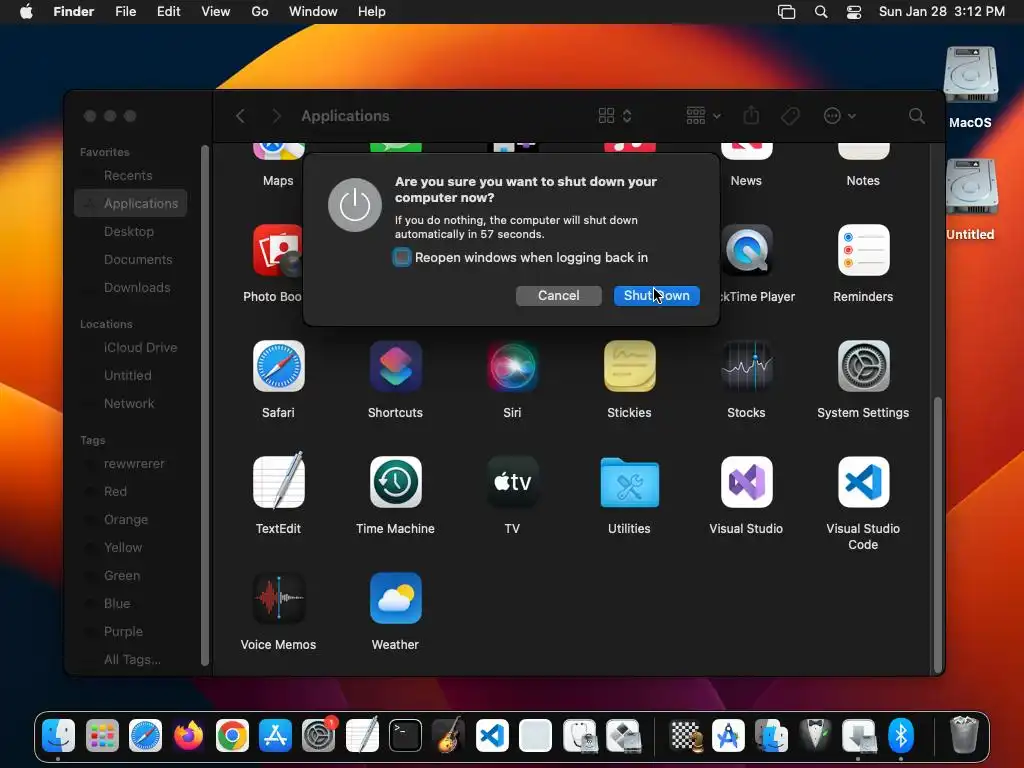The width and height of the screenshot is (1024, 768).
Task: Open the Voice Memos app
Action: click(x=278, y=598)
